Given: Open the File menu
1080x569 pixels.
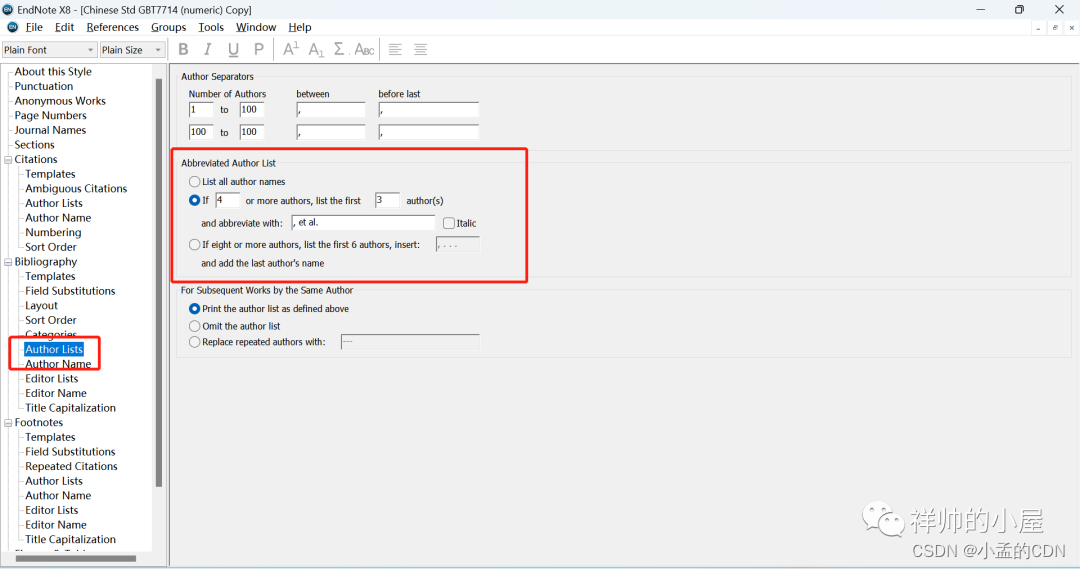Looking at the screenshot, I should tap(34, 27).
